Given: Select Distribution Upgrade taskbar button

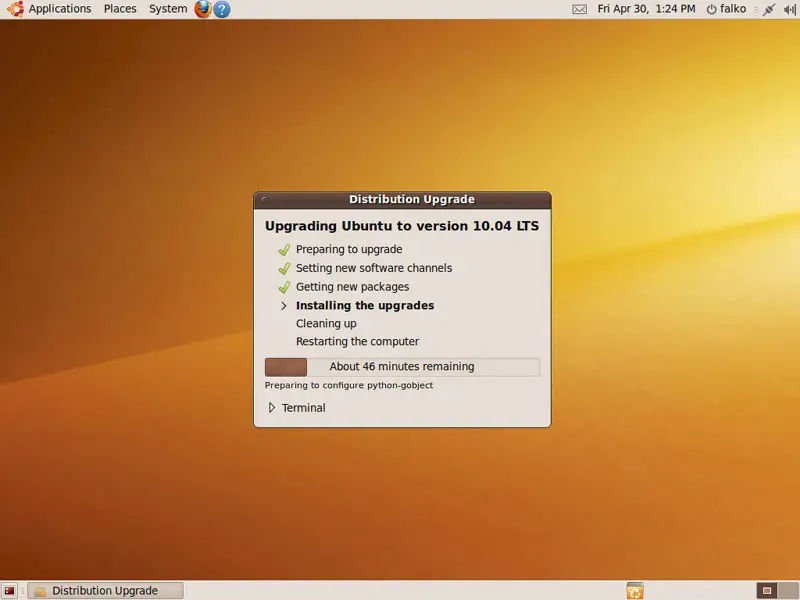Looking at the screenshot, I should click(105, 590).
